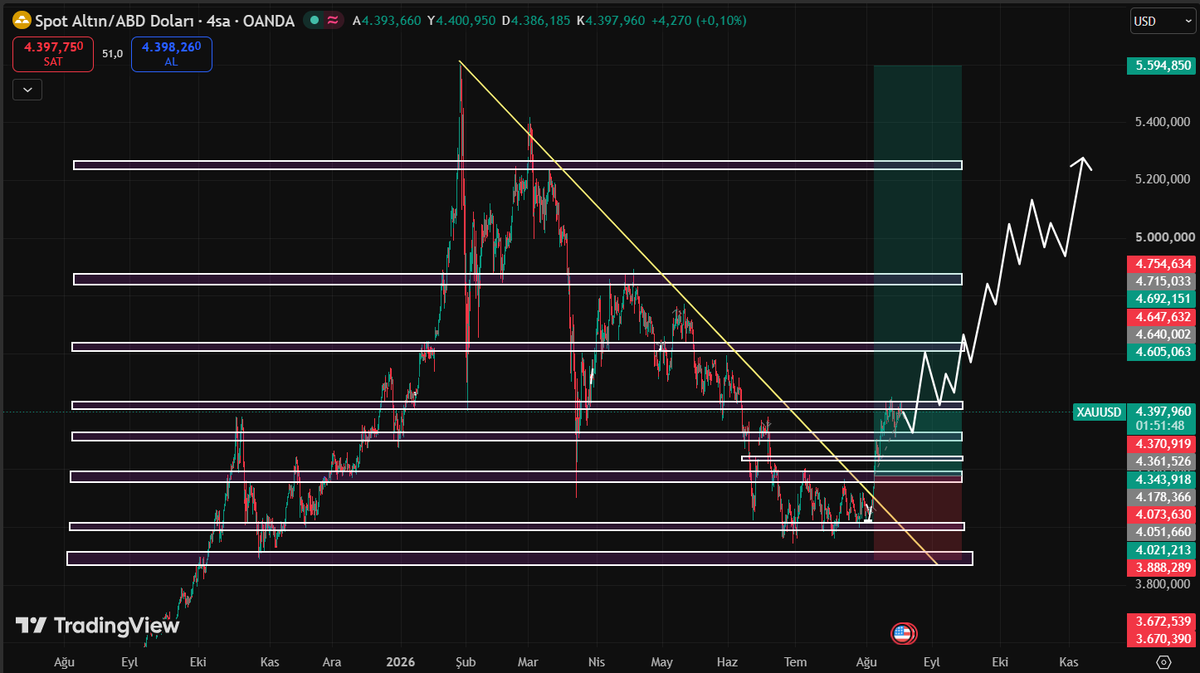Click the red SAT sell button
Viewport: 1200px width, 673px height.
coord(53,54)
